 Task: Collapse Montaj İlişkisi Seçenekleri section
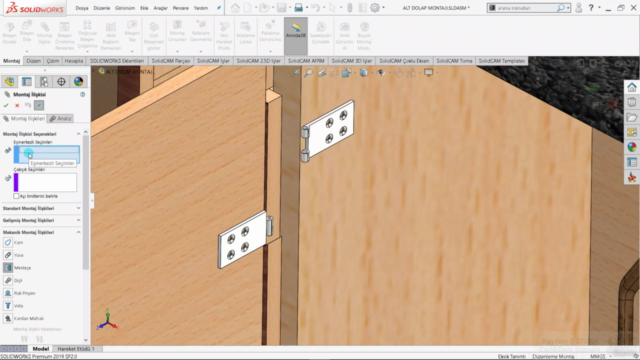(x=78, y=134)
